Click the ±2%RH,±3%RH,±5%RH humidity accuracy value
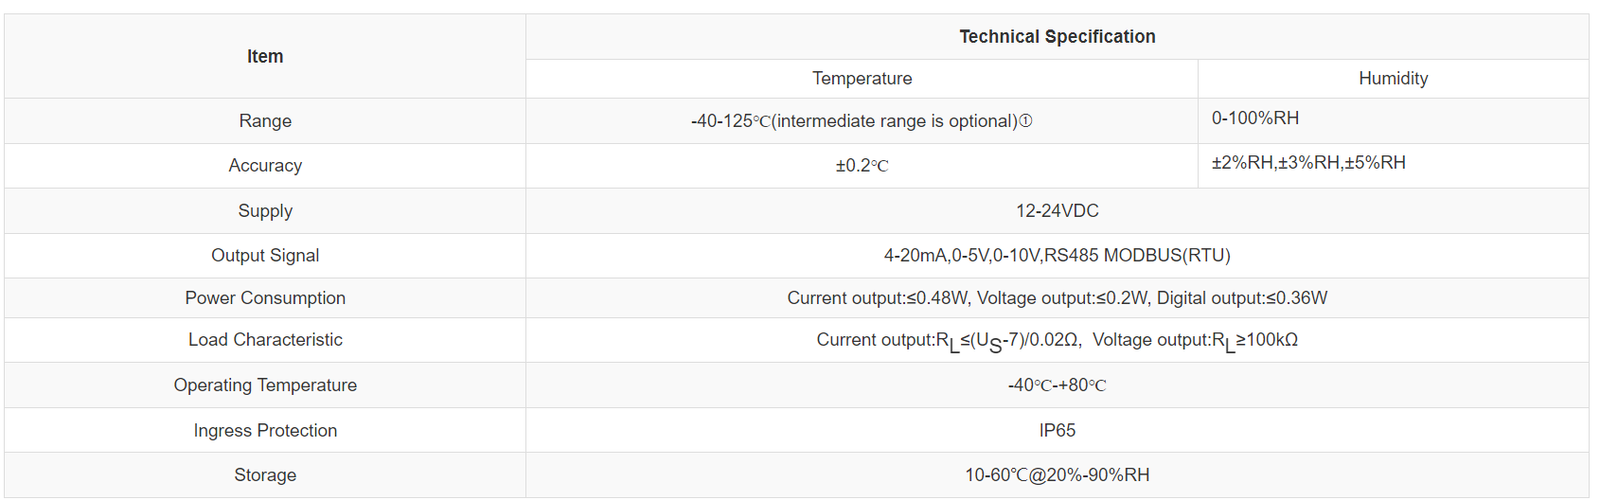Screen dimensions: 1600x503 pyautogui.click(x=1308, y=163)
